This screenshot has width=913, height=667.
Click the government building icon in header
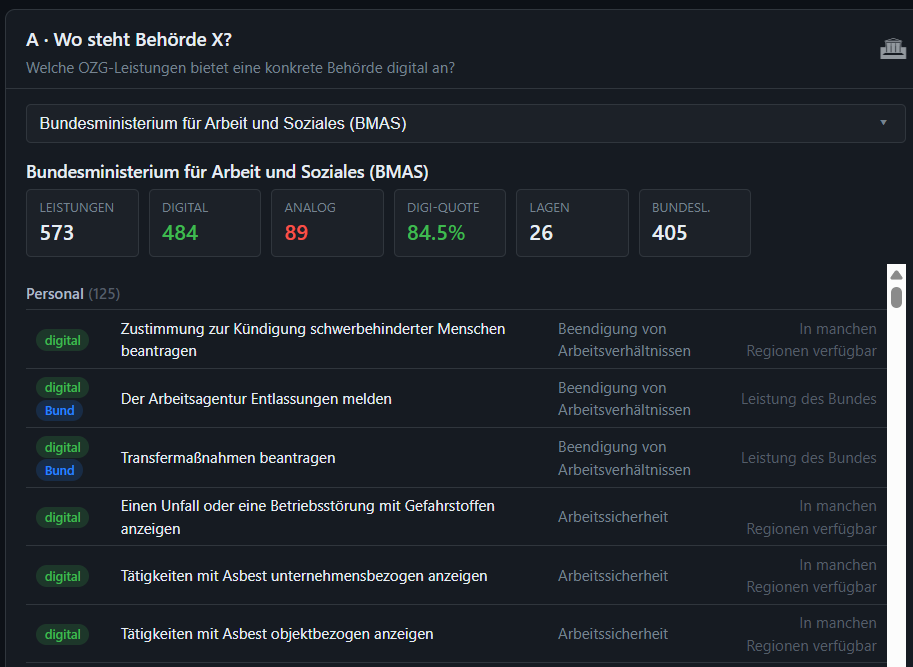(893, 48)
